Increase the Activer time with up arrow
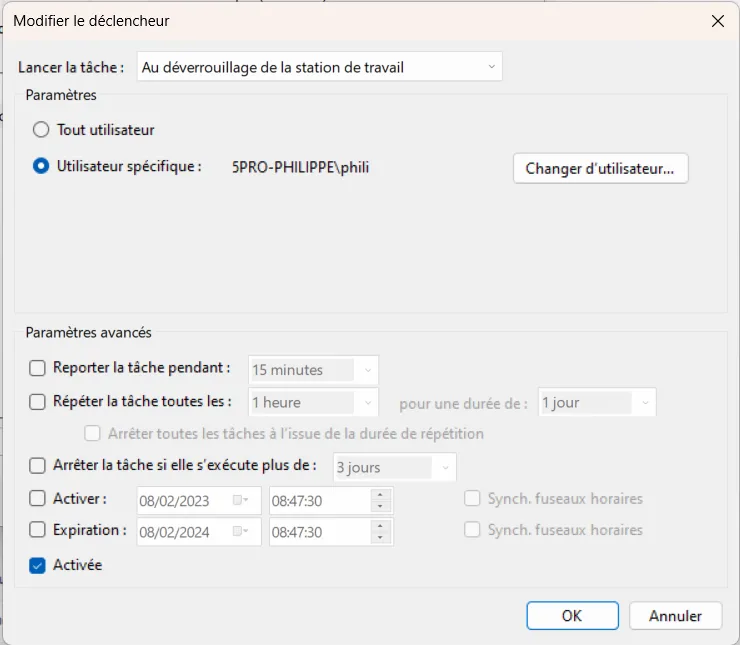Screen dimensions: 740x645 click(x=380, y=495)
